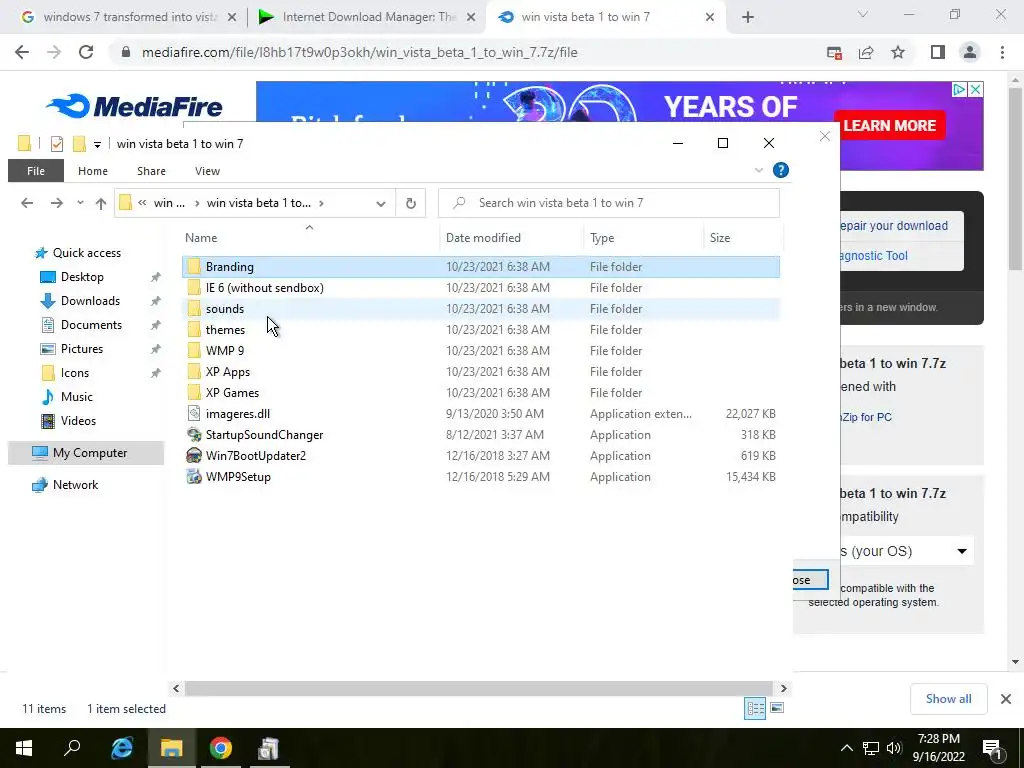Screen dimensions: 1024x768
Task: Select the imageres.dll file icon
Action: 194,413
